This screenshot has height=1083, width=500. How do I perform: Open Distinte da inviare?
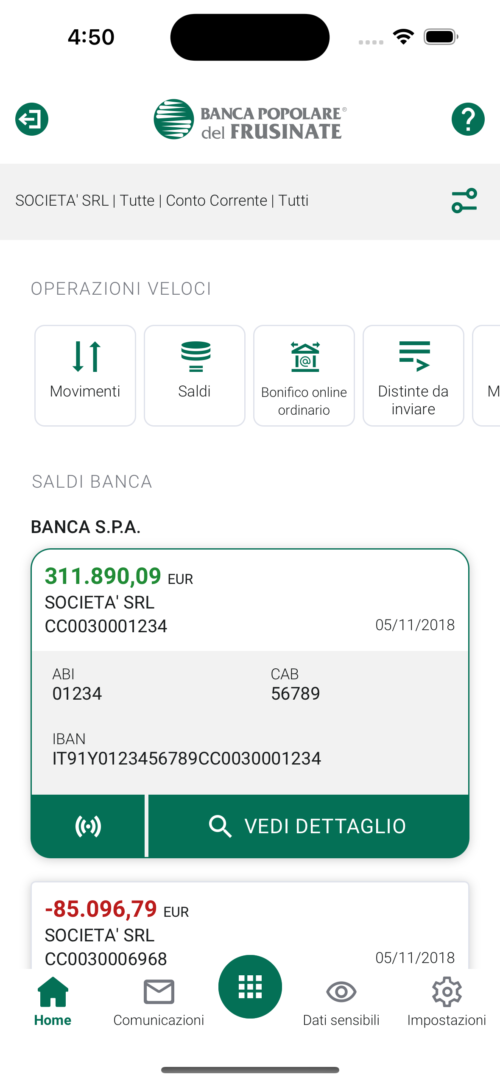pyautogui.click(x=413, y=376)
